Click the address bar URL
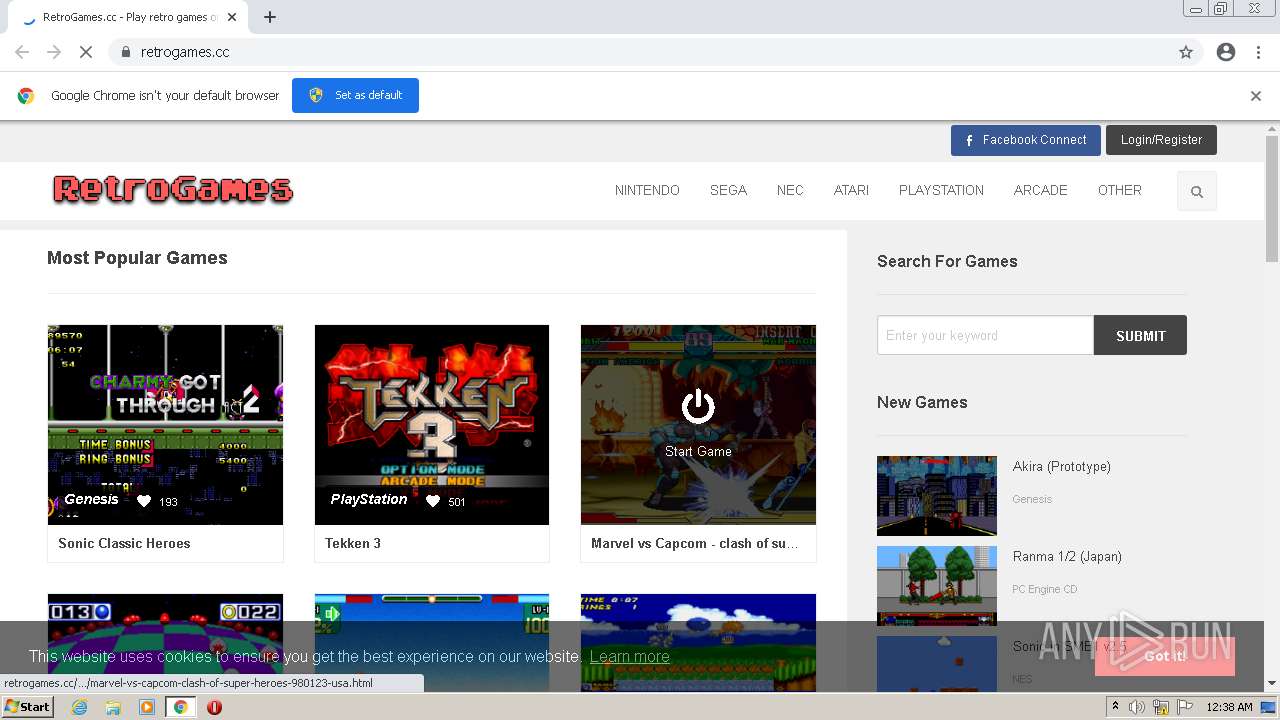The width and height of the screenshot is (1280, 720). coord(185,52)
